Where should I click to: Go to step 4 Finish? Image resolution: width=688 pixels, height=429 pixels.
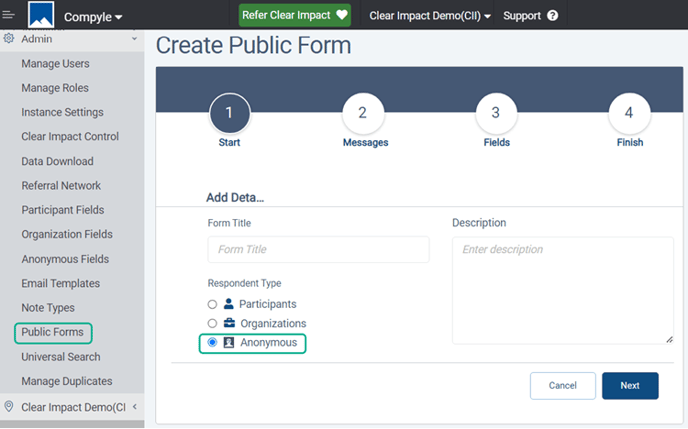(629, 113)
